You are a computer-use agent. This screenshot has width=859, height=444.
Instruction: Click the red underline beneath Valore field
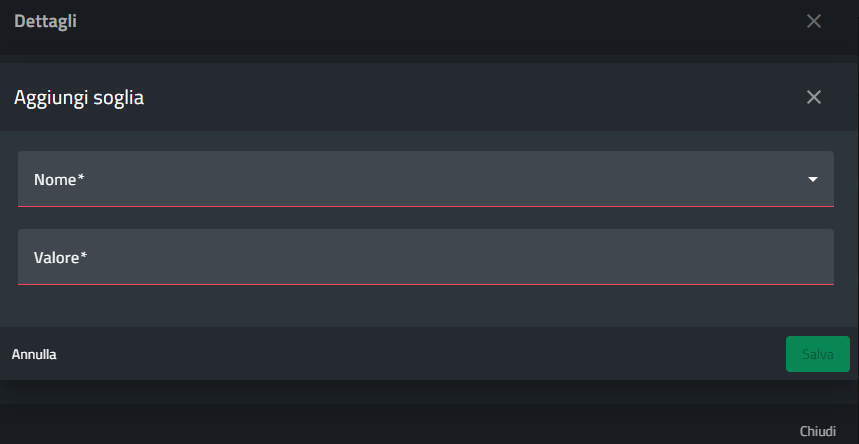pos(425,284)
